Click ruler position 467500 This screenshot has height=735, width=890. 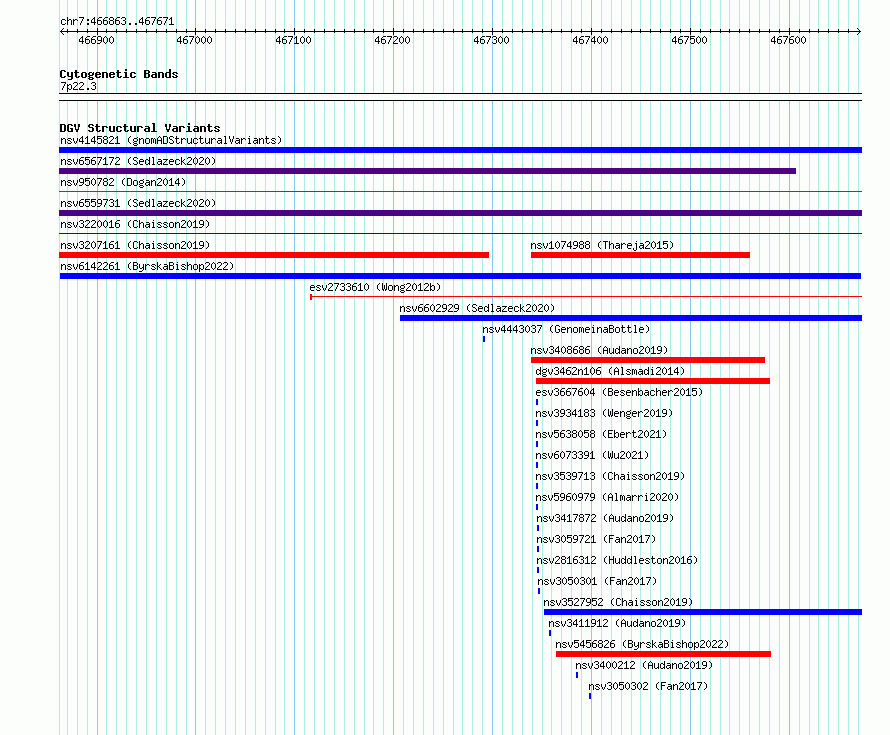[690, 40]
